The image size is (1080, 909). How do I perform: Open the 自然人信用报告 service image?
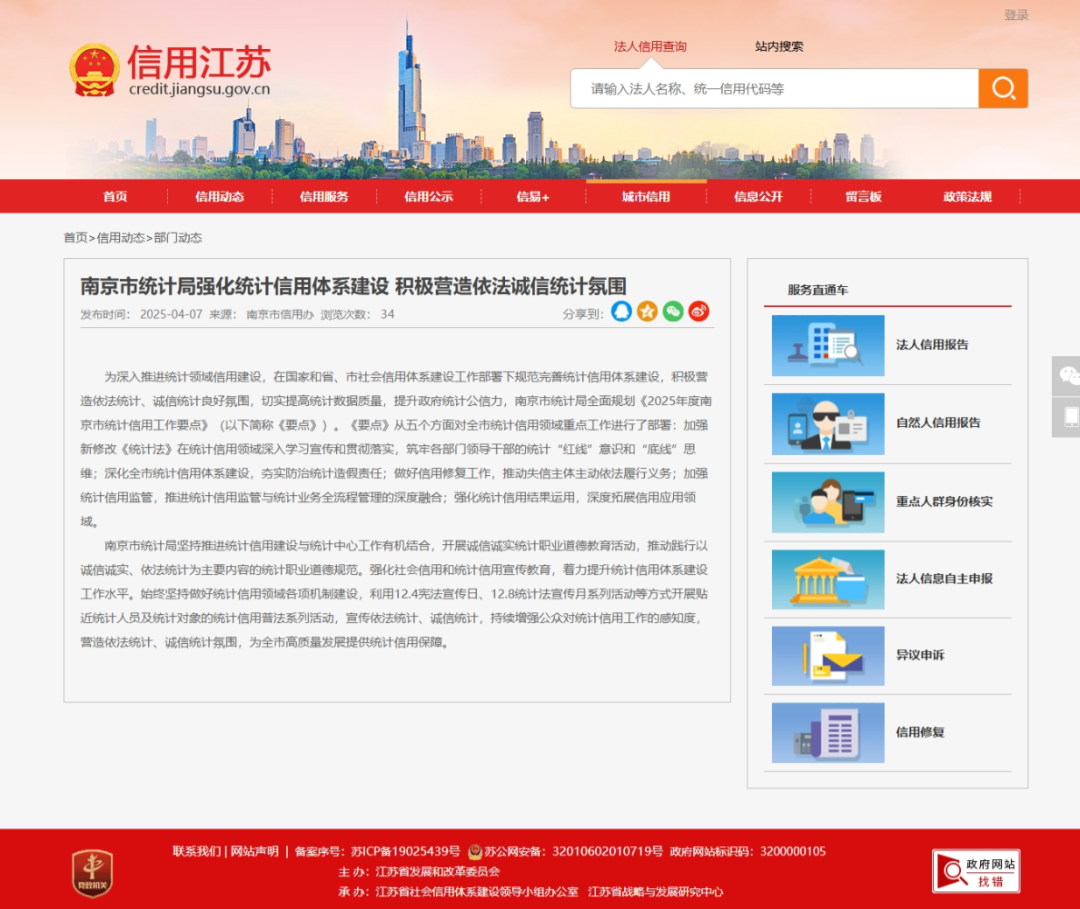(x=828, y=423)
